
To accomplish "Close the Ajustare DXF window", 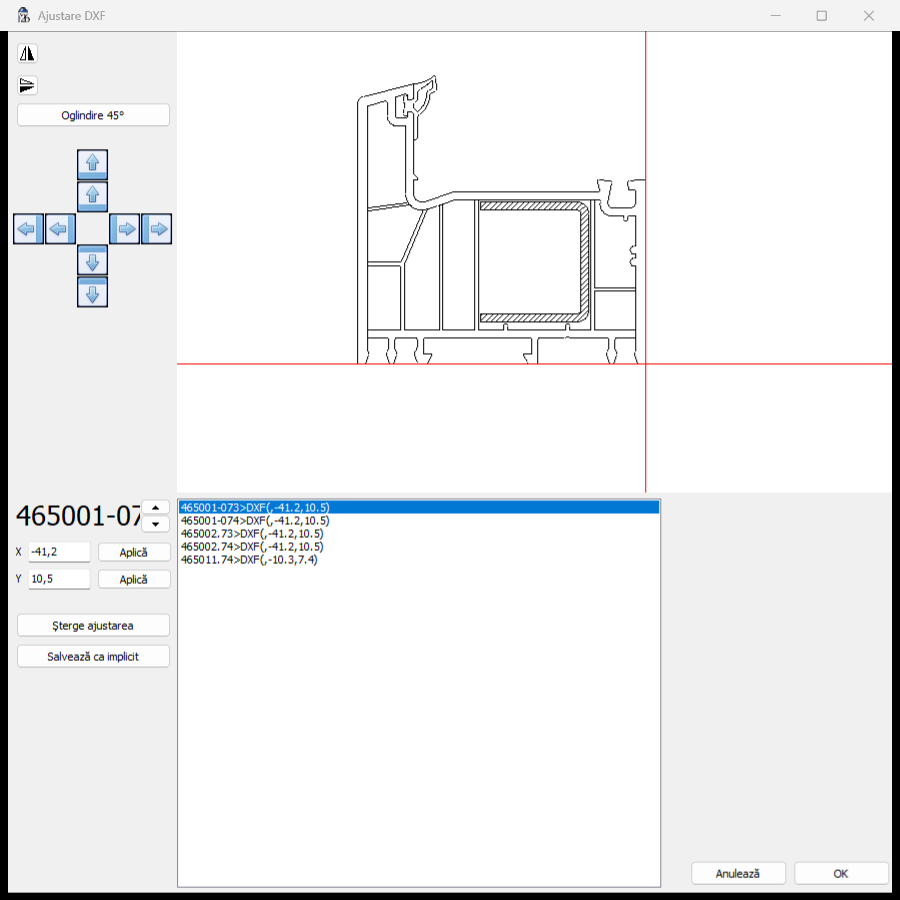I will click(x=869, y=15).
